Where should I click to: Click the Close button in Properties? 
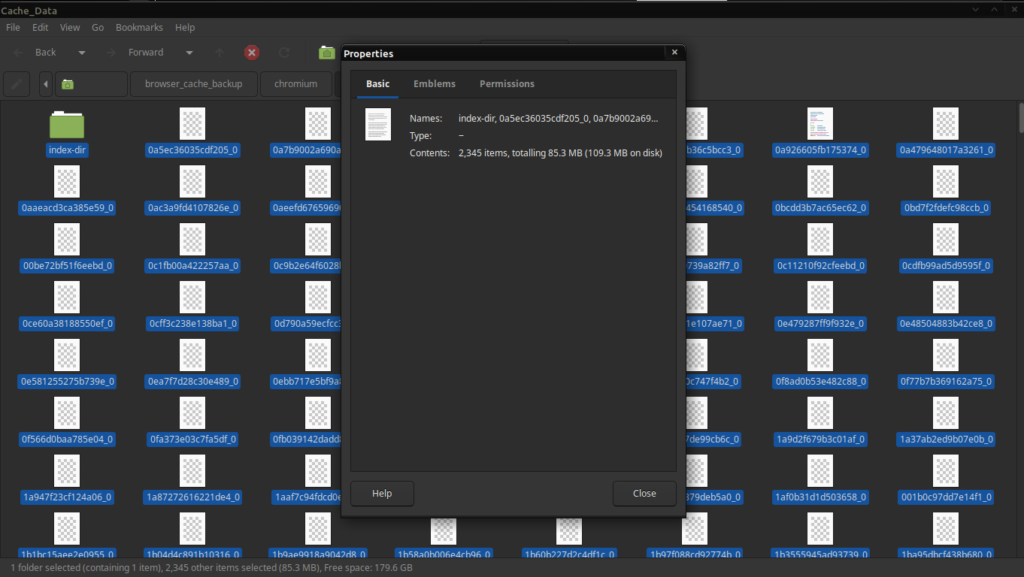click(x=644, y=493)
